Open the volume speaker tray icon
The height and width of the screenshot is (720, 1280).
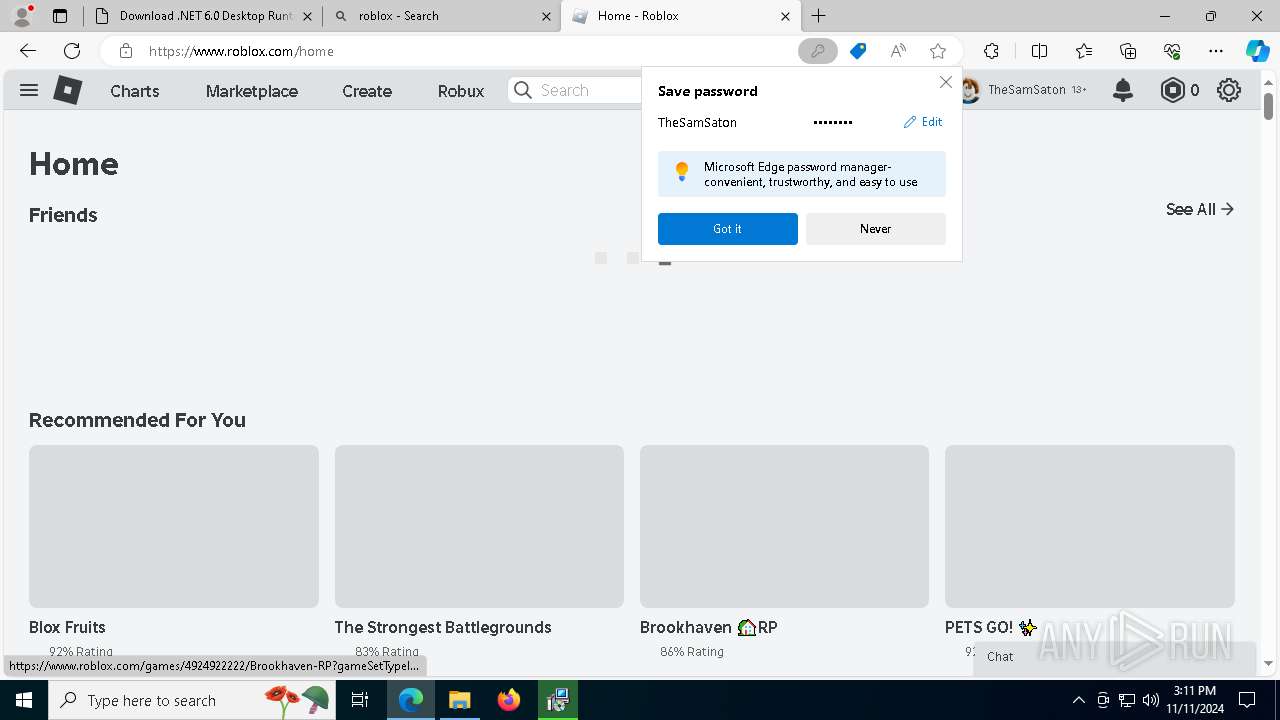pos(1151,700)
